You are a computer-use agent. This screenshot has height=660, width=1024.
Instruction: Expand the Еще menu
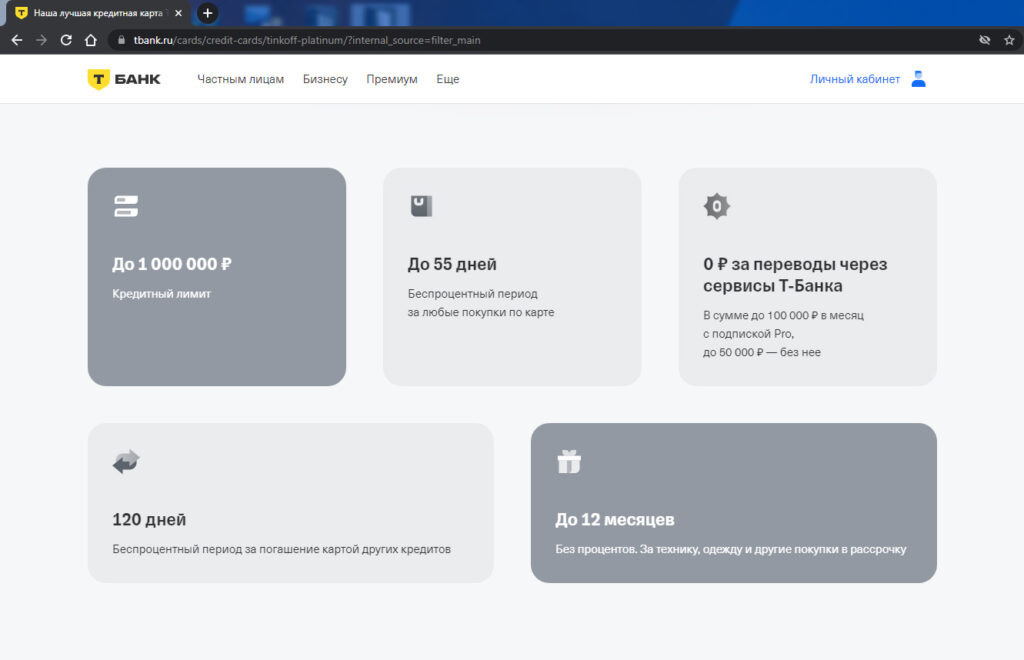448,79
